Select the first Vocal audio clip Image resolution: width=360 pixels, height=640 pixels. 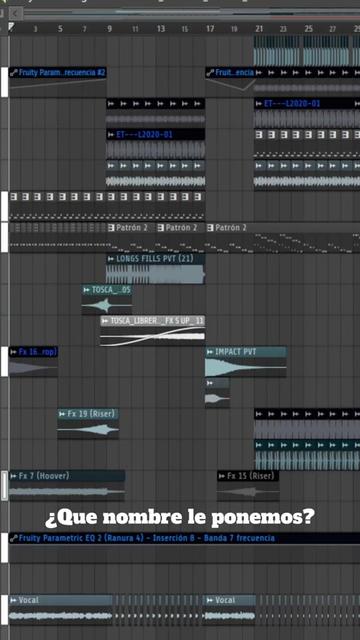click(60, 610)
